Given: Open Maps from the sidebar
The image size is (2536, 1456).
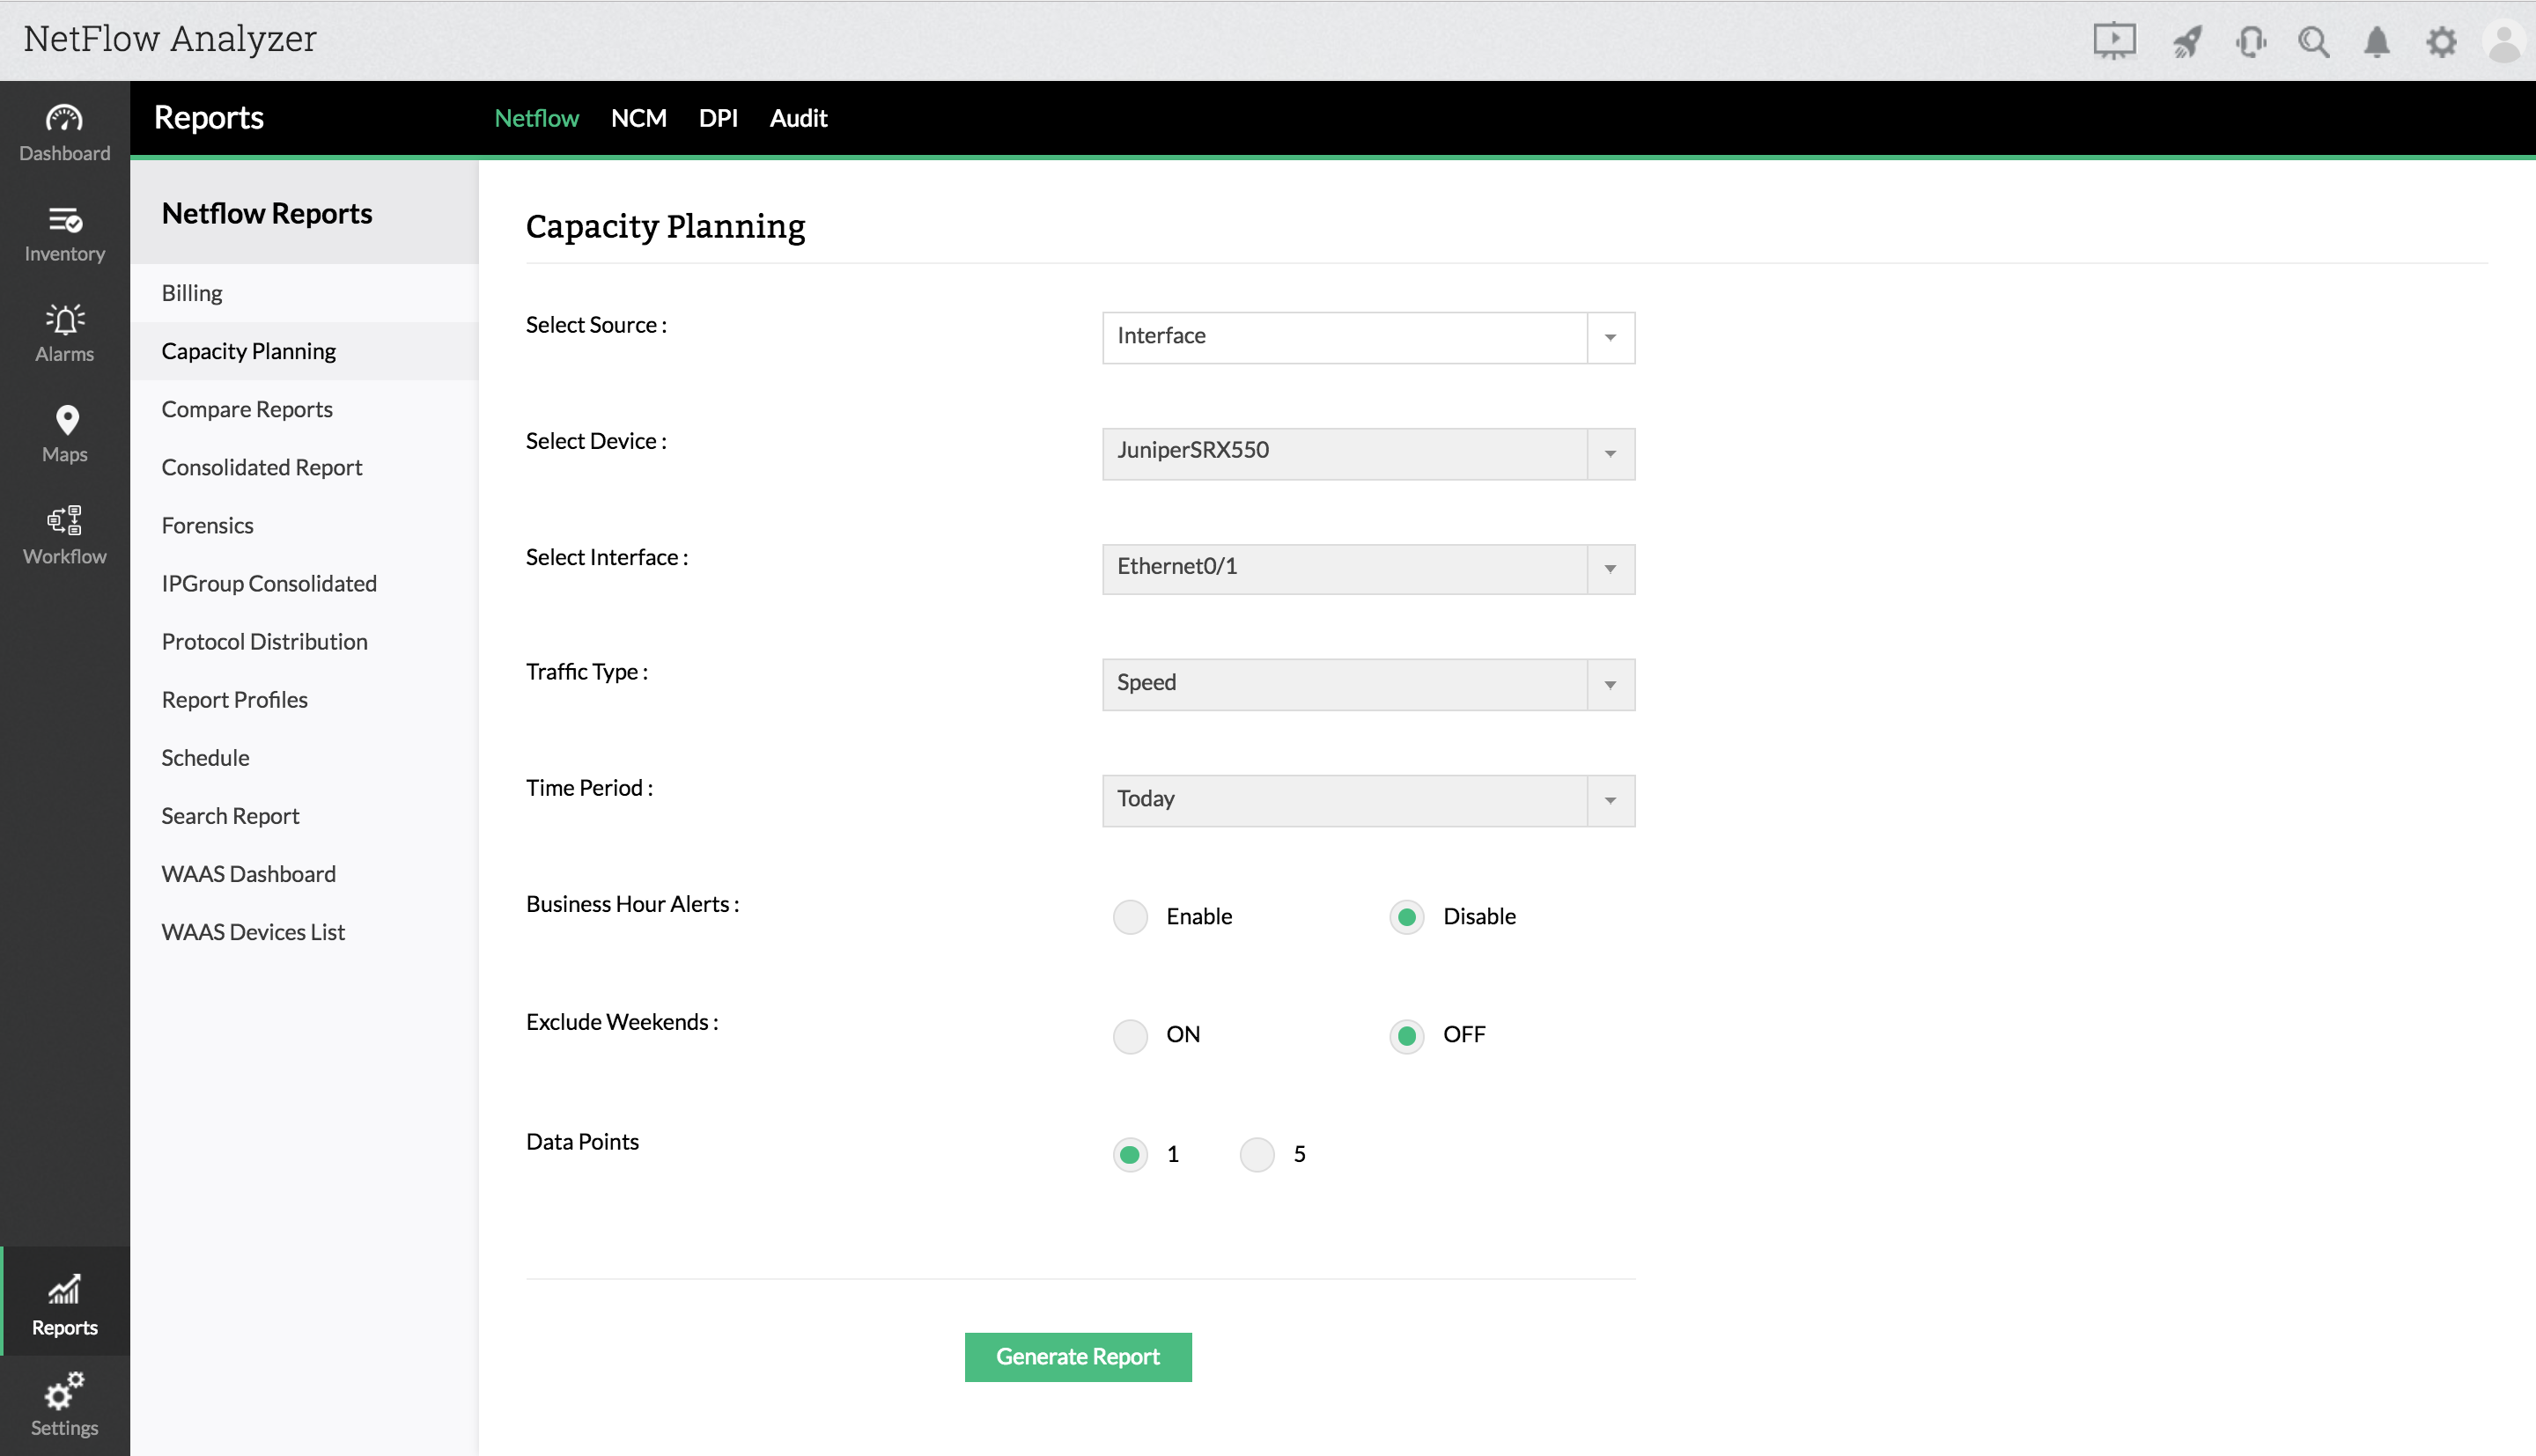Looking at the screenshot, I should (64, 432).
